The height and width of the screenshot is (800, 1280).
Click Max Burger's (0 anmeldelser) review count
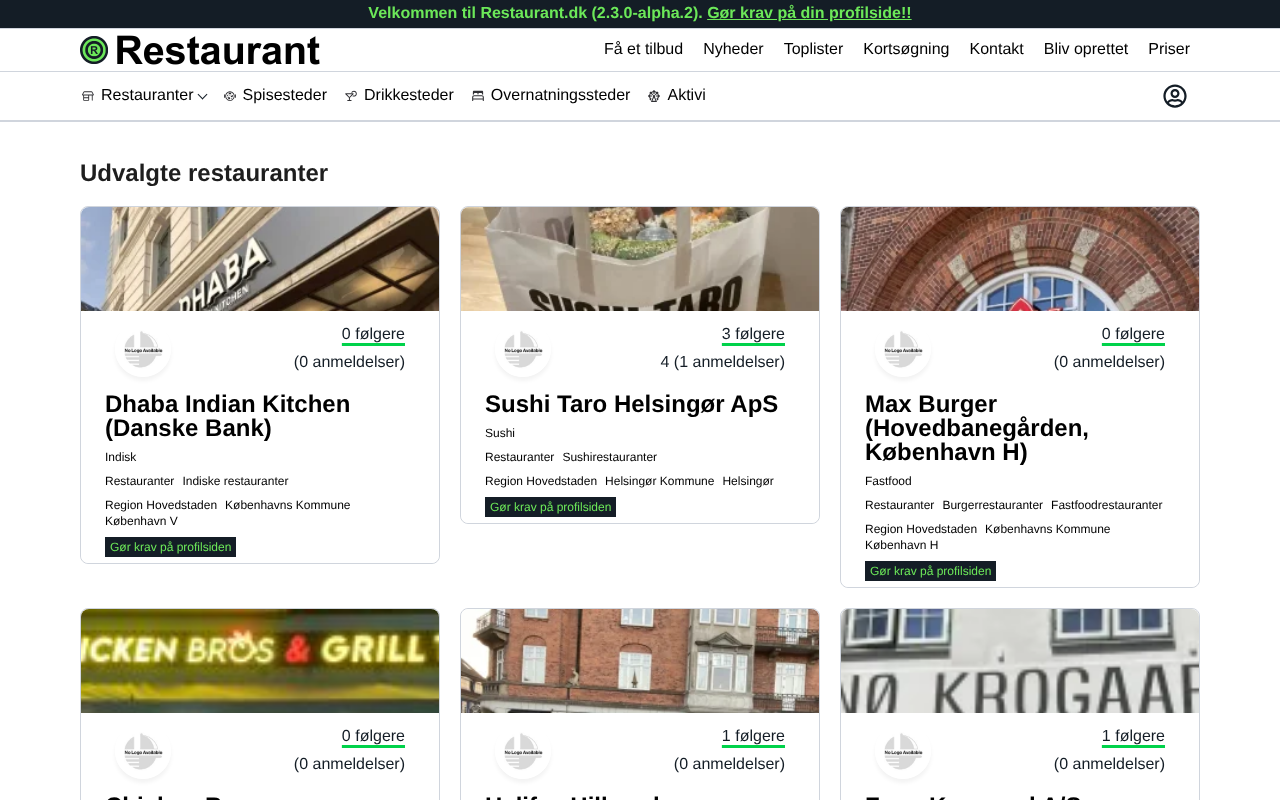point(1109,362)
